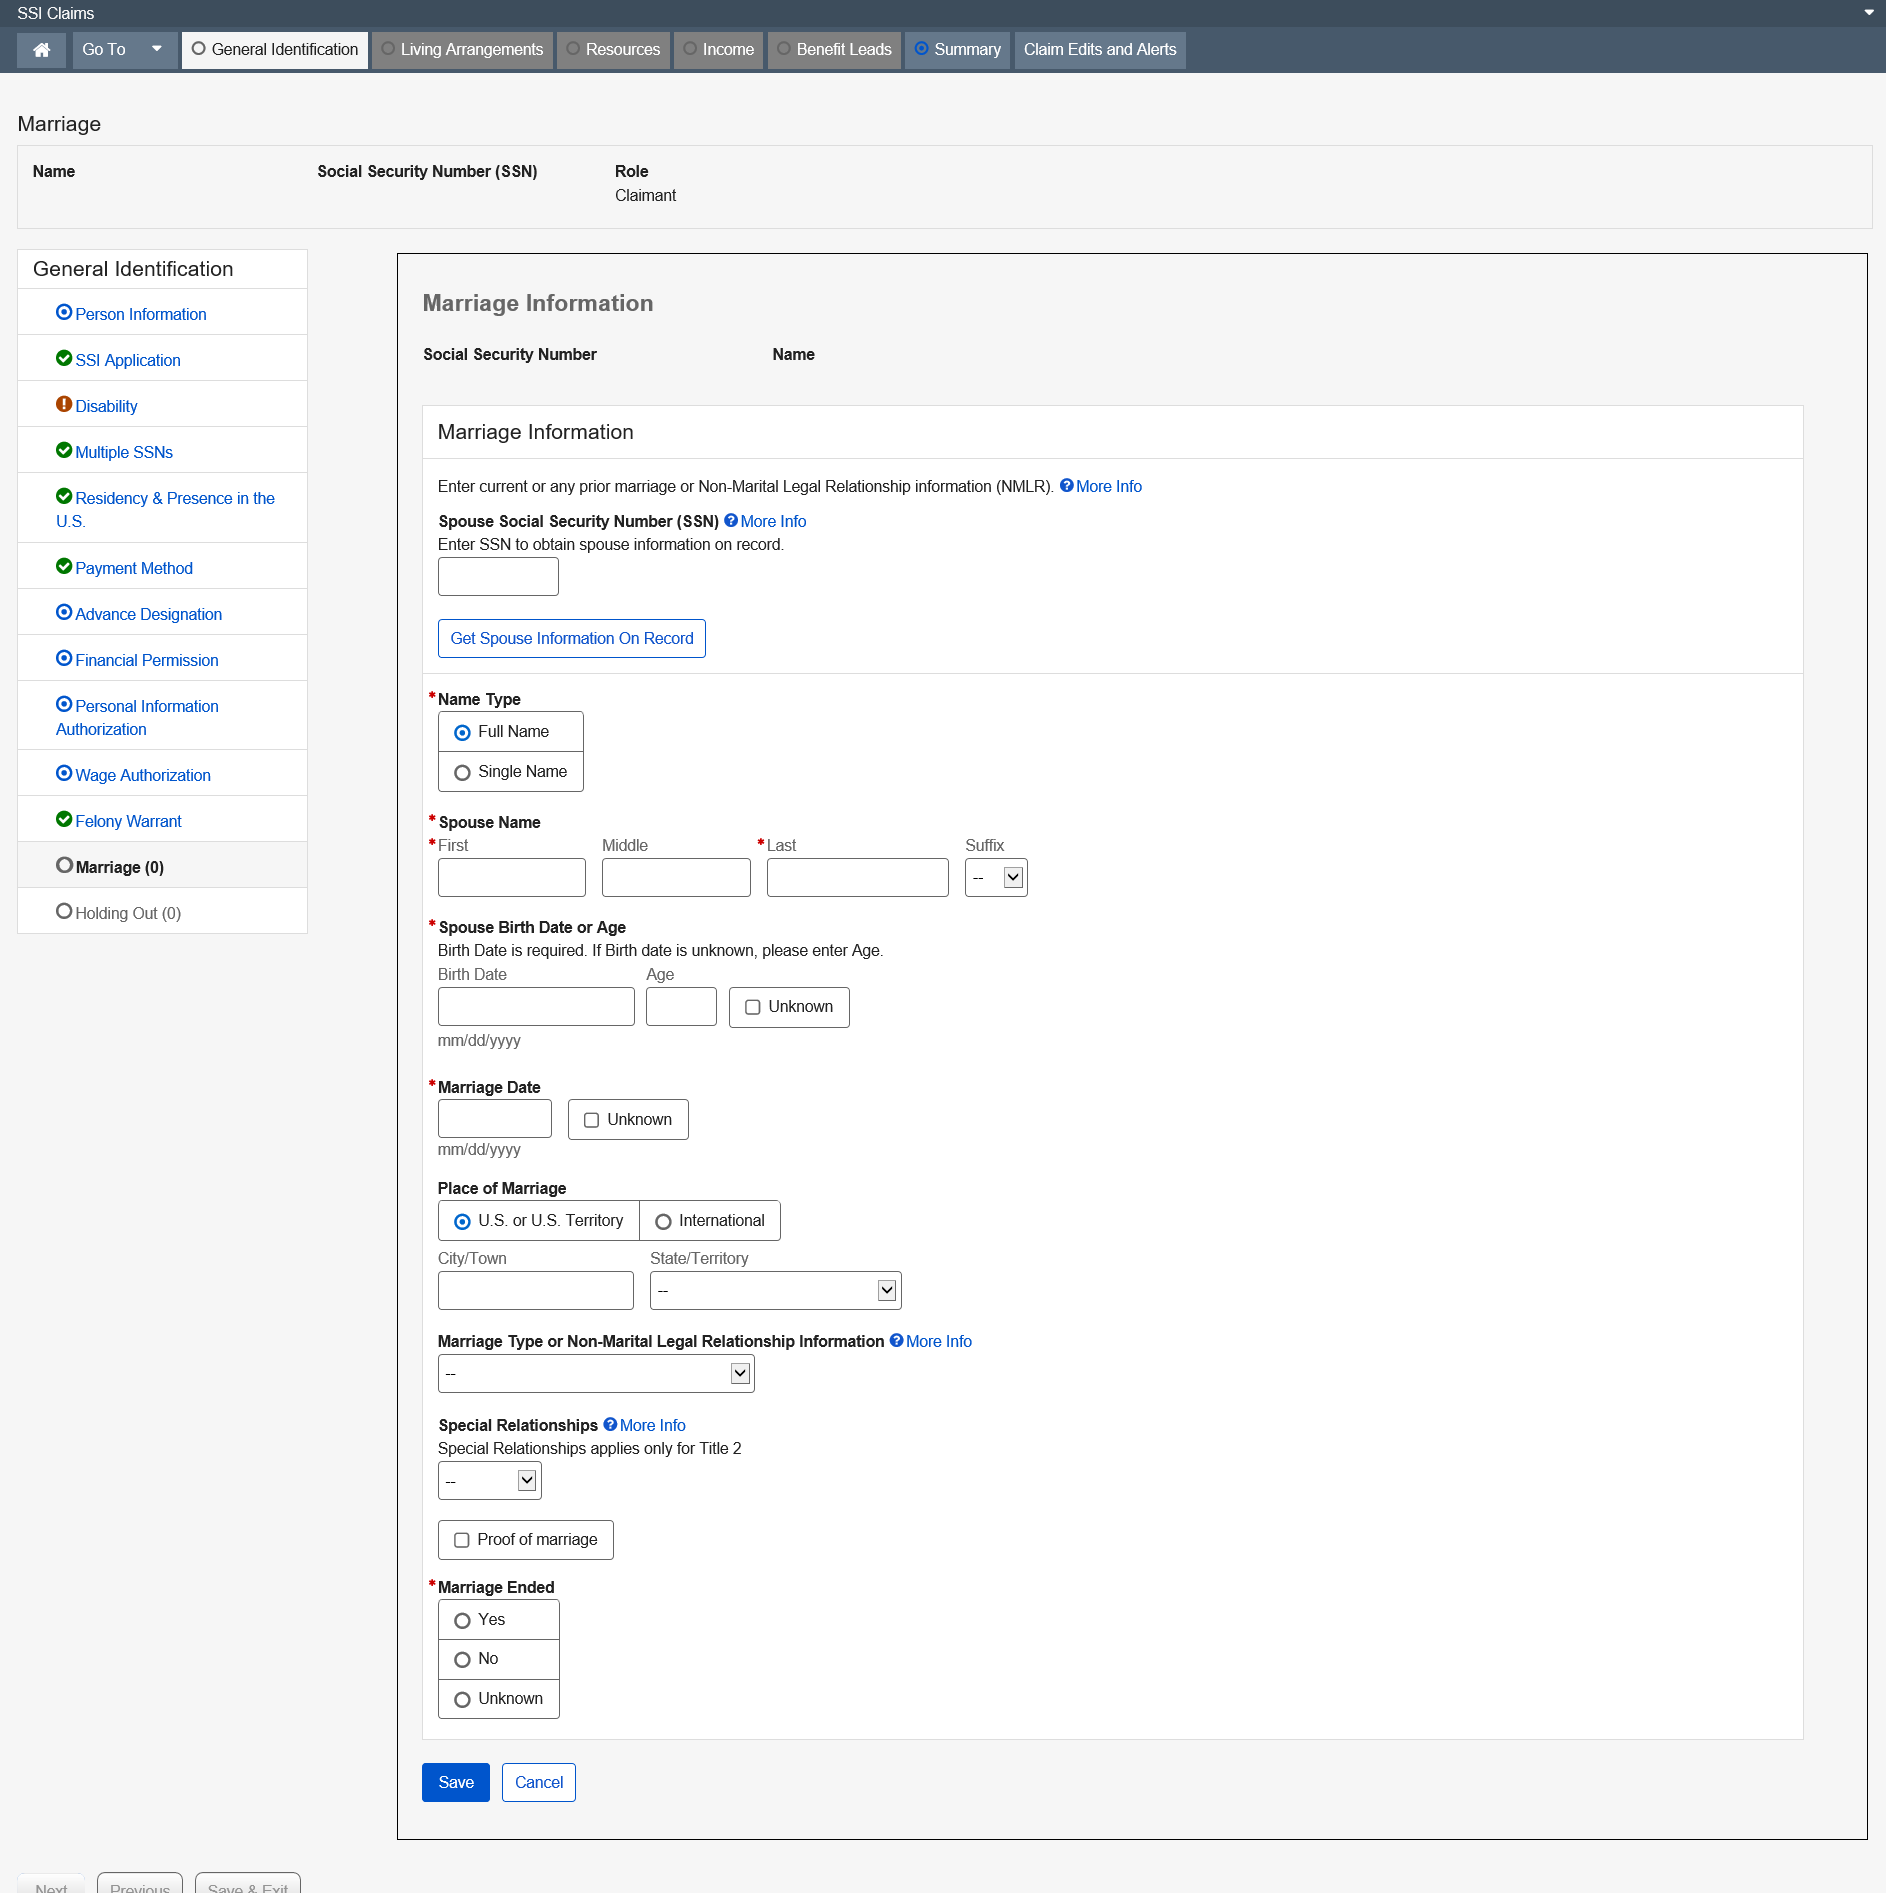Image resolution: width=1886 pixels, height=1893 pixels.
Task: Expand the State/Territory dropdown
Action: pyautogui.click(x=775, y=1291)
